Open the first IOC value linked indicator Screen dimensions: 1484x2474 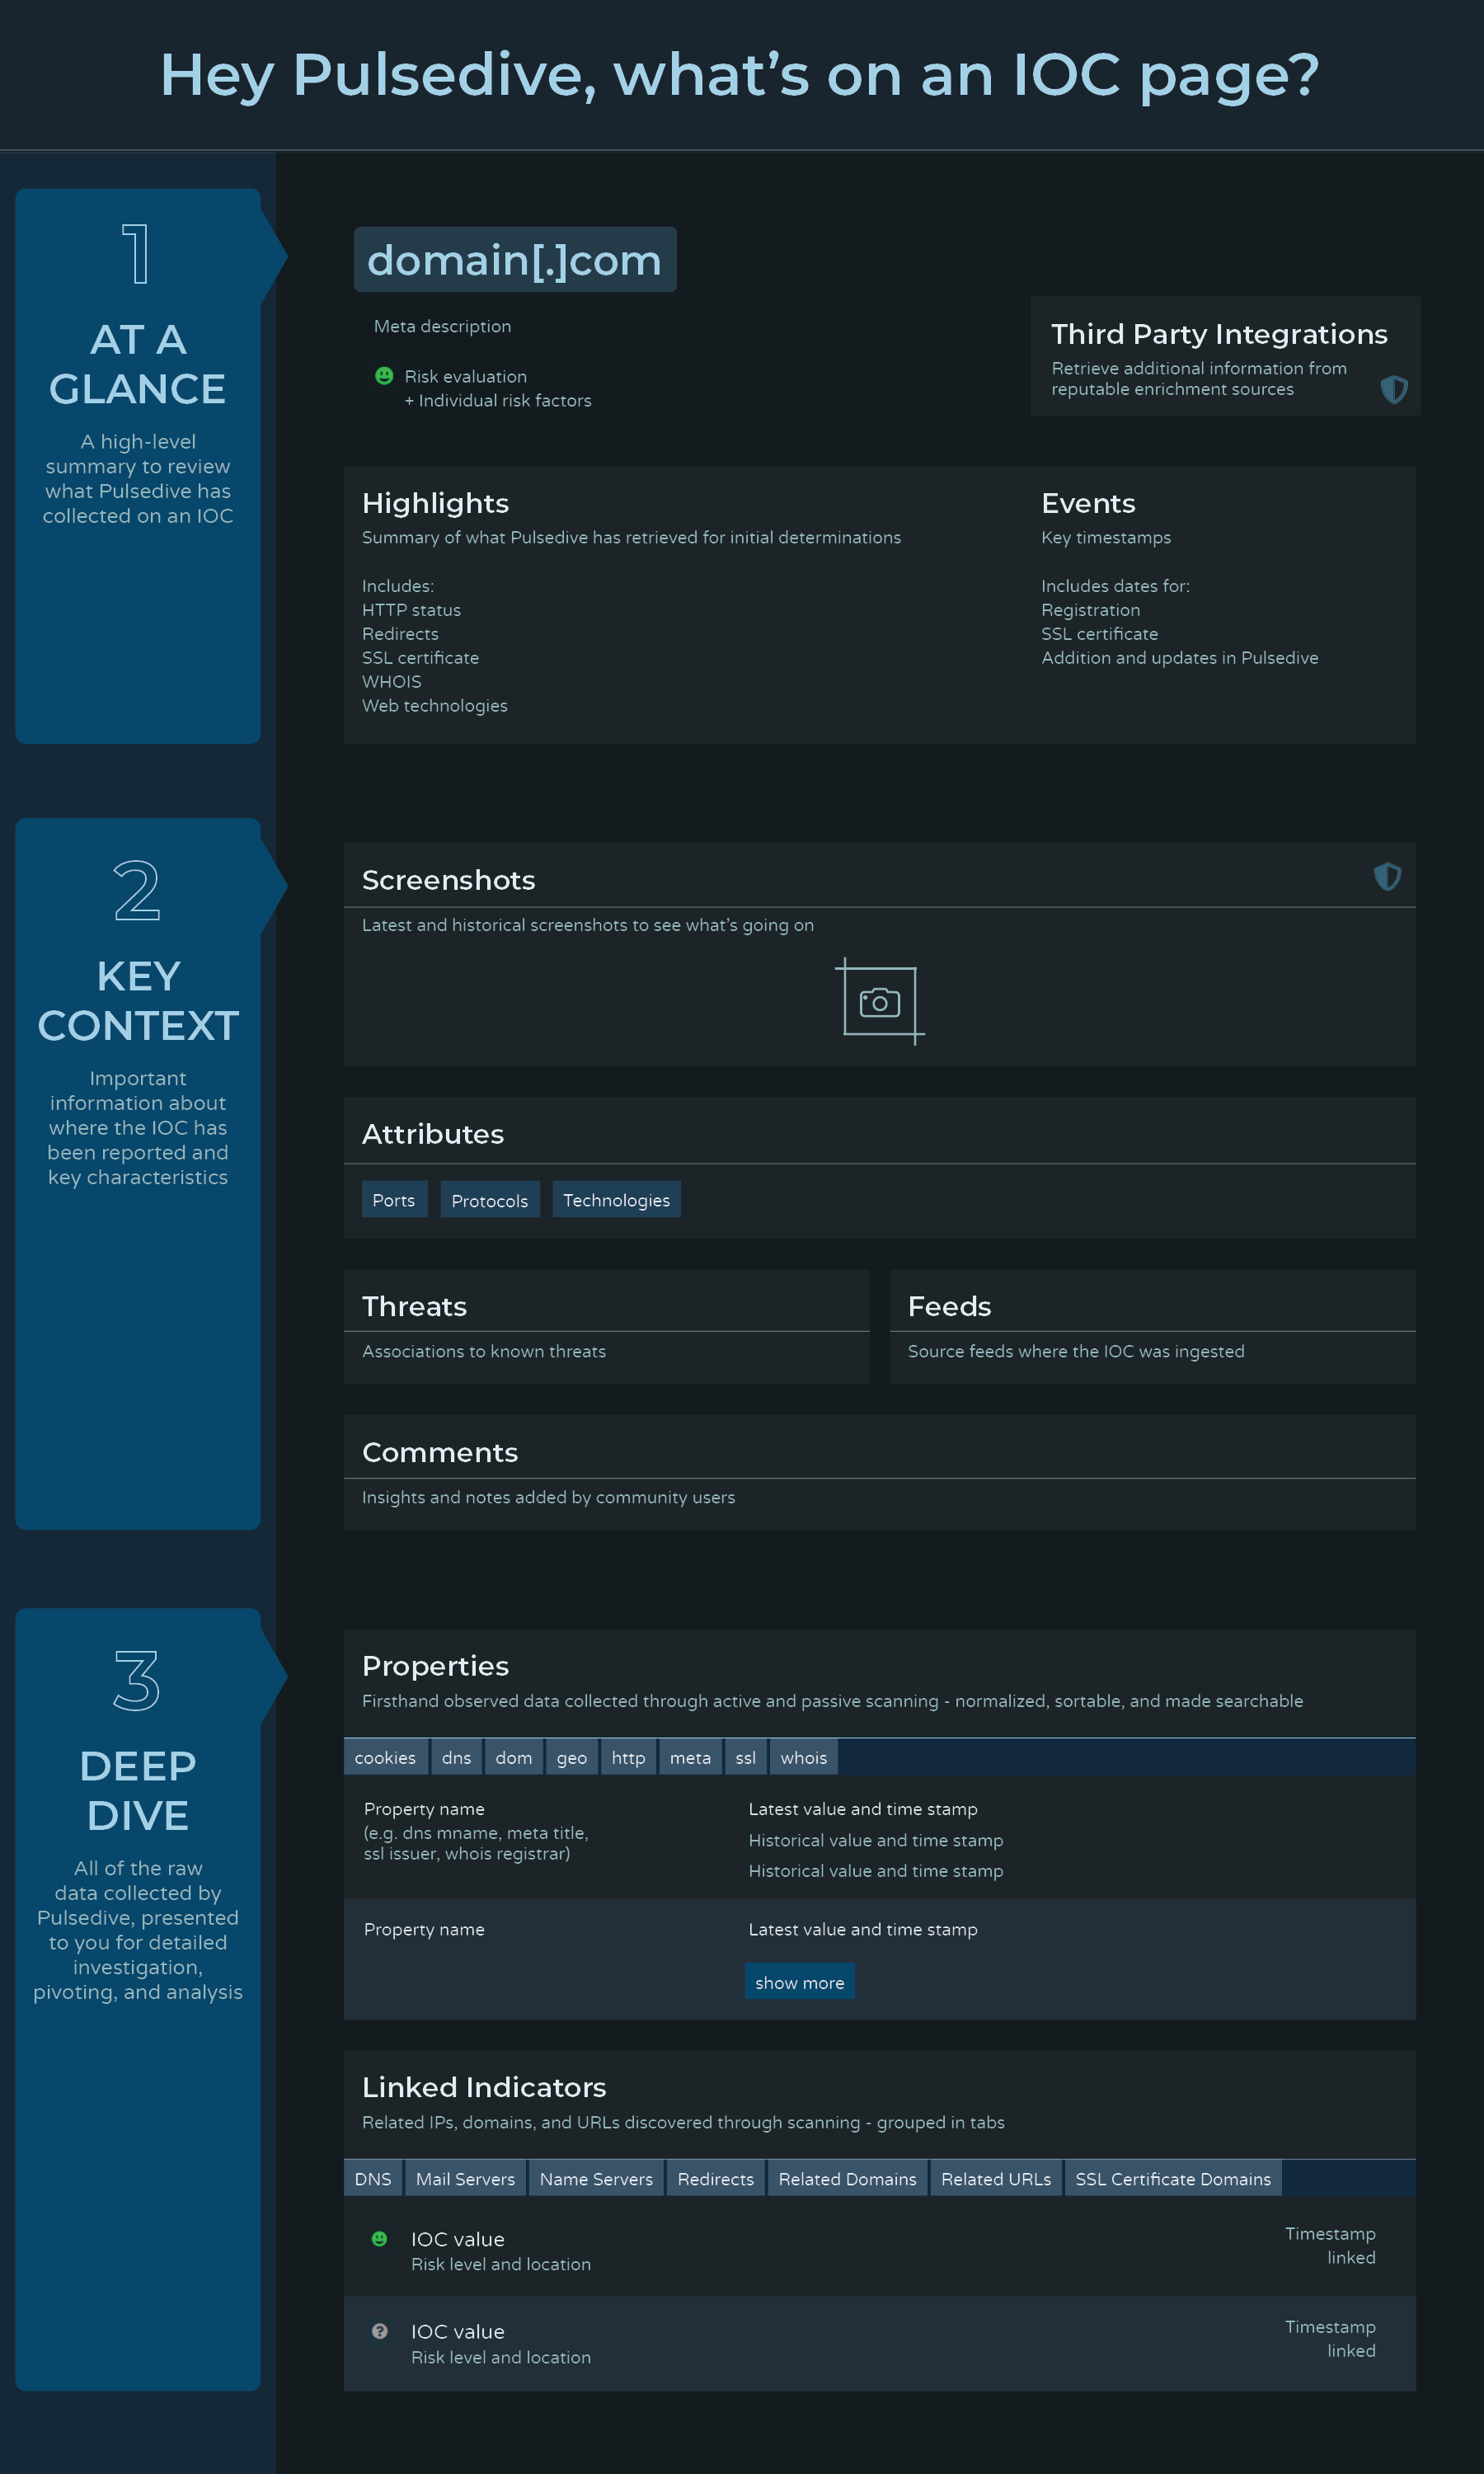click(458, 2239)
